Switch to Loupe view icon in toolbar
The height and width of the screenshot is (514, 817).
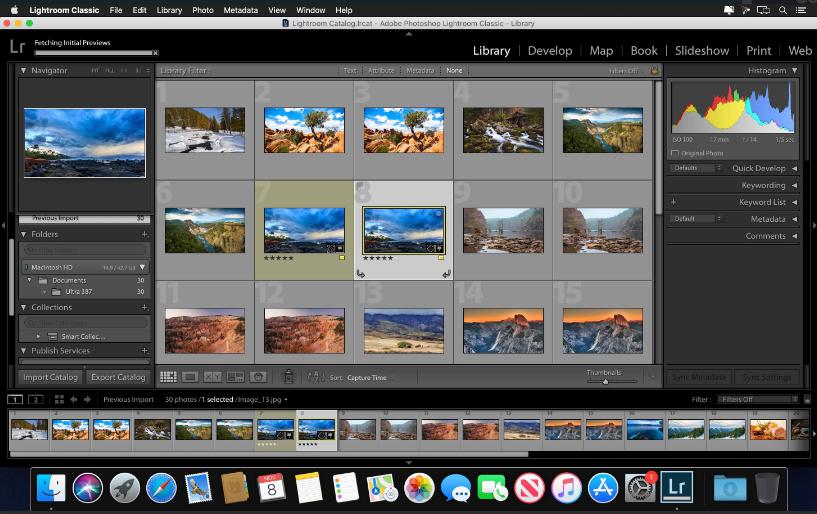190,376
